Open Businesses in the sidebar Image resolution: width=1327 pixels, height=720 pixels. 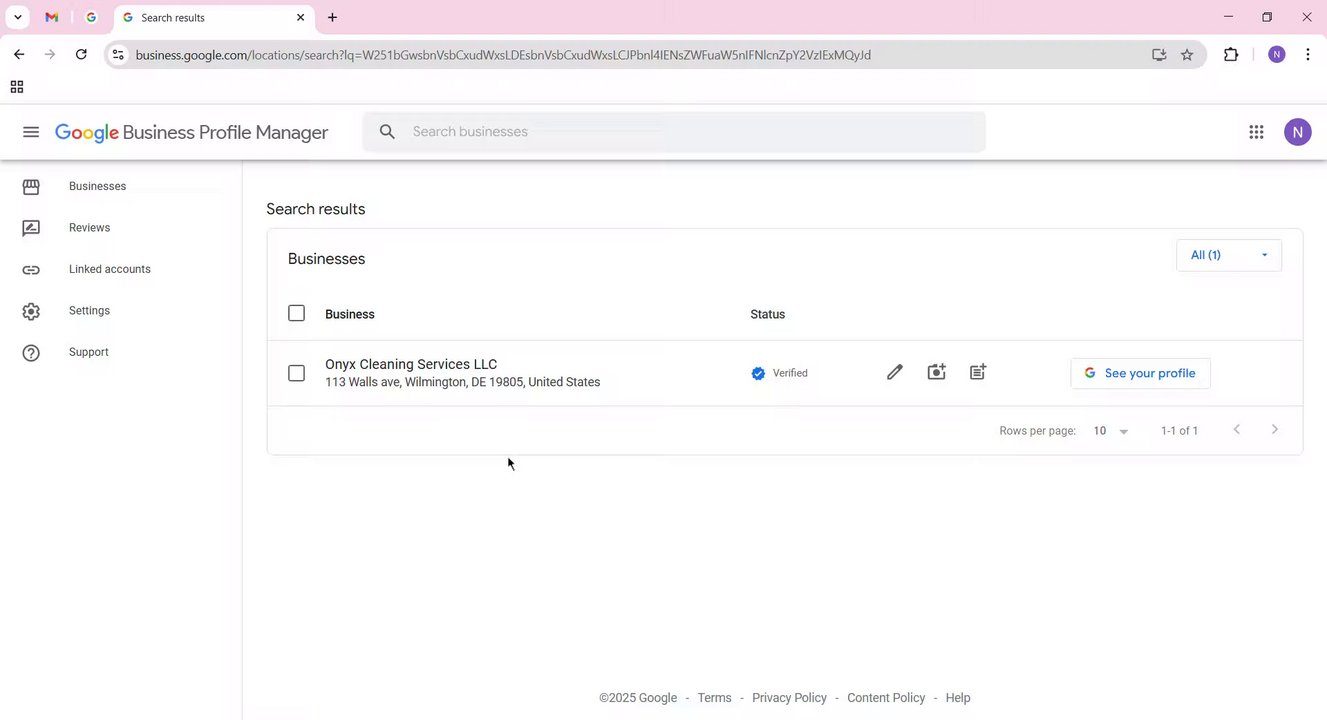(x=97, y=187)
